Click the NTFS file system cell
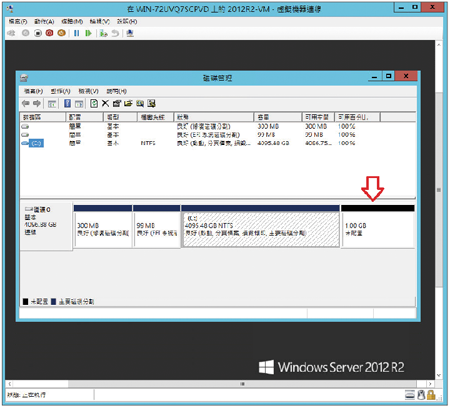Image resolution: width=450 pixels, height=408 pixels. coord(148,143)
